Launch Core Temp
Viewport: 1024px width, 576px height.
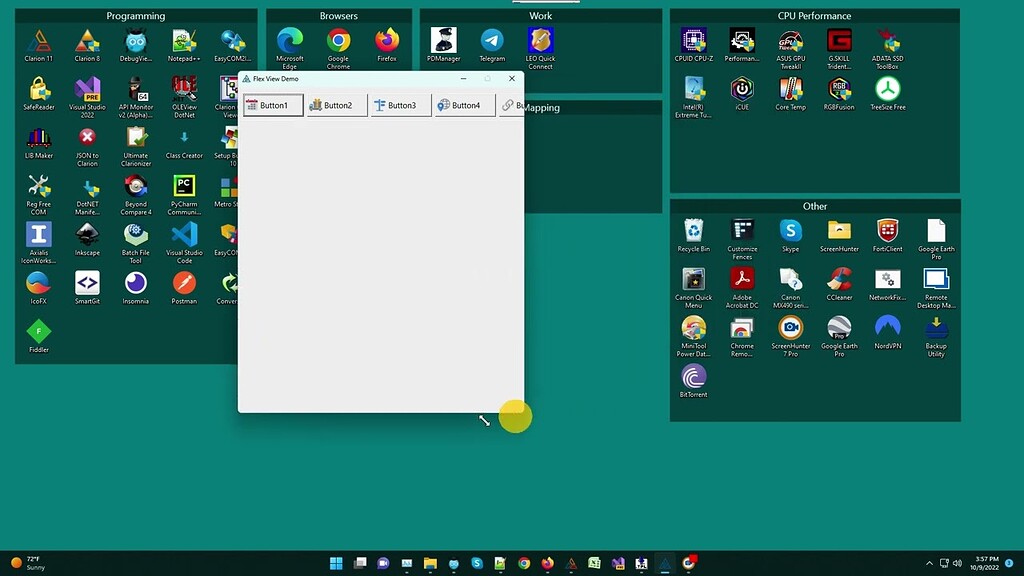[790, 90]
